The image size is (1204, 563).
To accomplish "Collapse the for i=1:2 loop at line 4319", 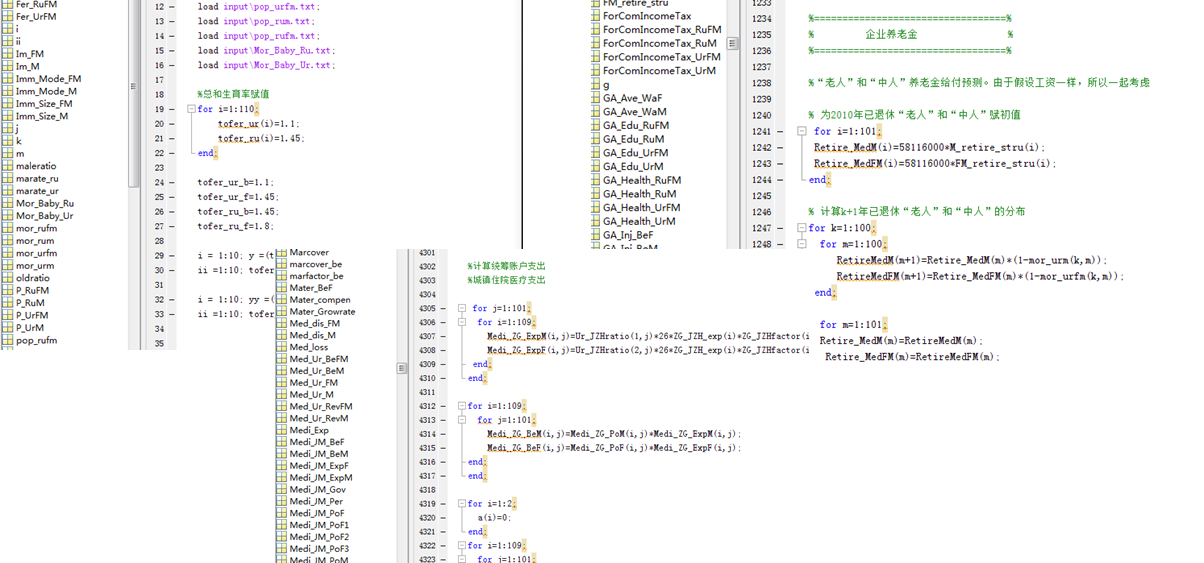I will point(462,504).
